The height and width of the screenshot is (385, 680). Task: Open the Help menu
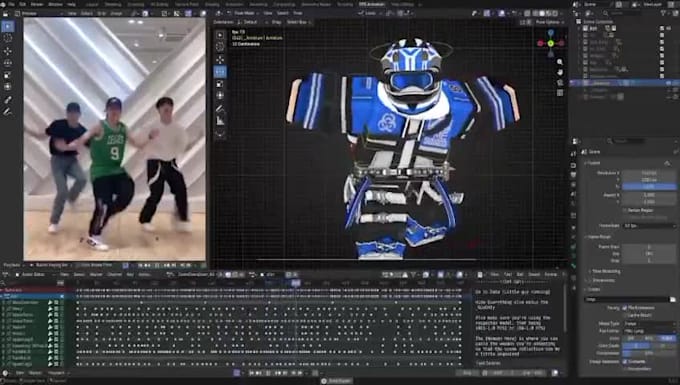click(x=71, y=4)
